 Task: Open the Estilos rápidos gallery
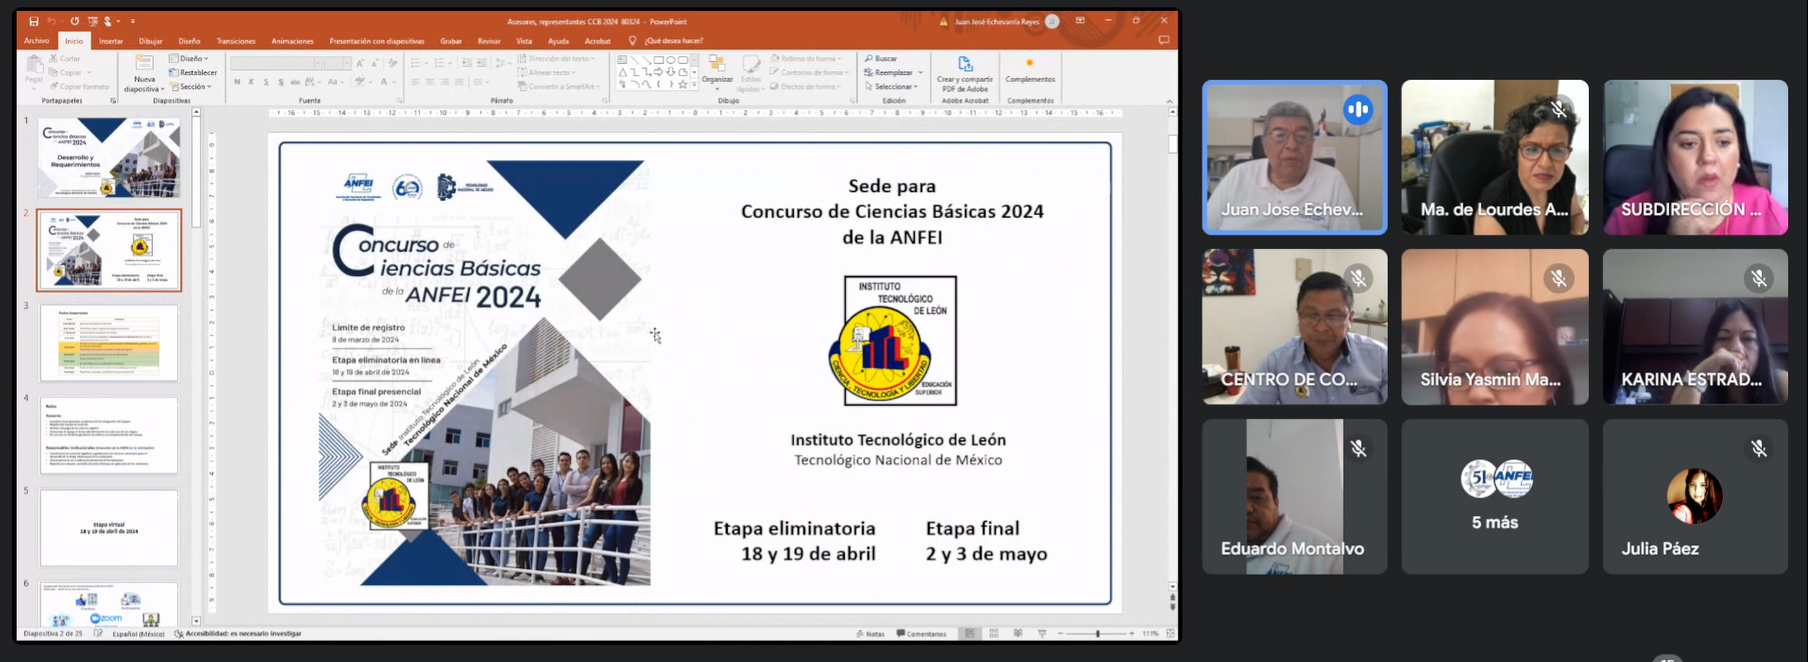[x=751, y=73]
